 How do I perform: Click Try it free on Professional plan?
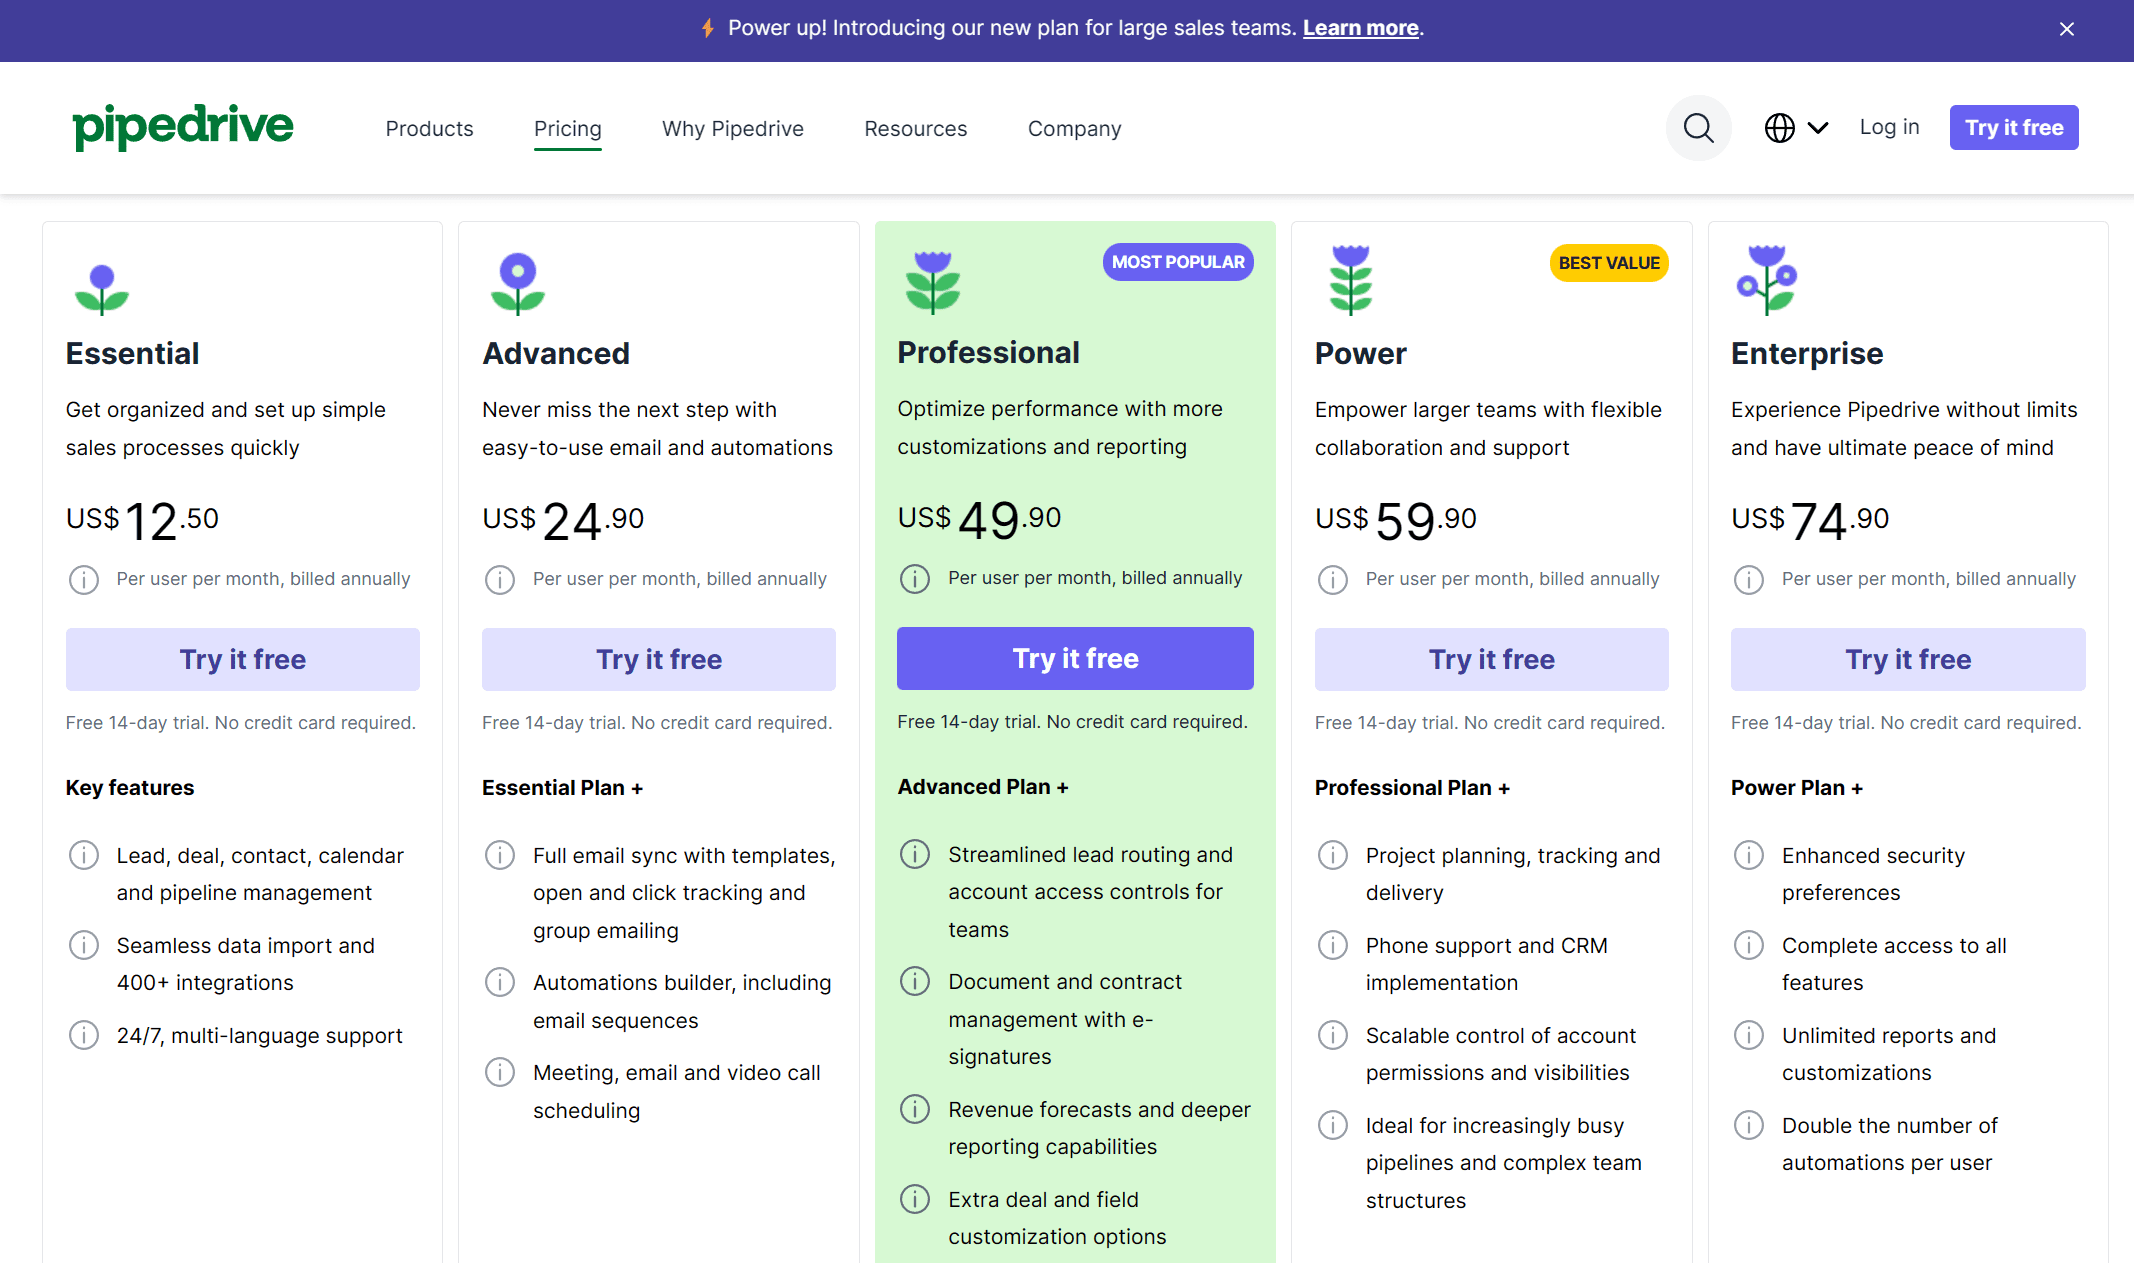pos(1075,657)
